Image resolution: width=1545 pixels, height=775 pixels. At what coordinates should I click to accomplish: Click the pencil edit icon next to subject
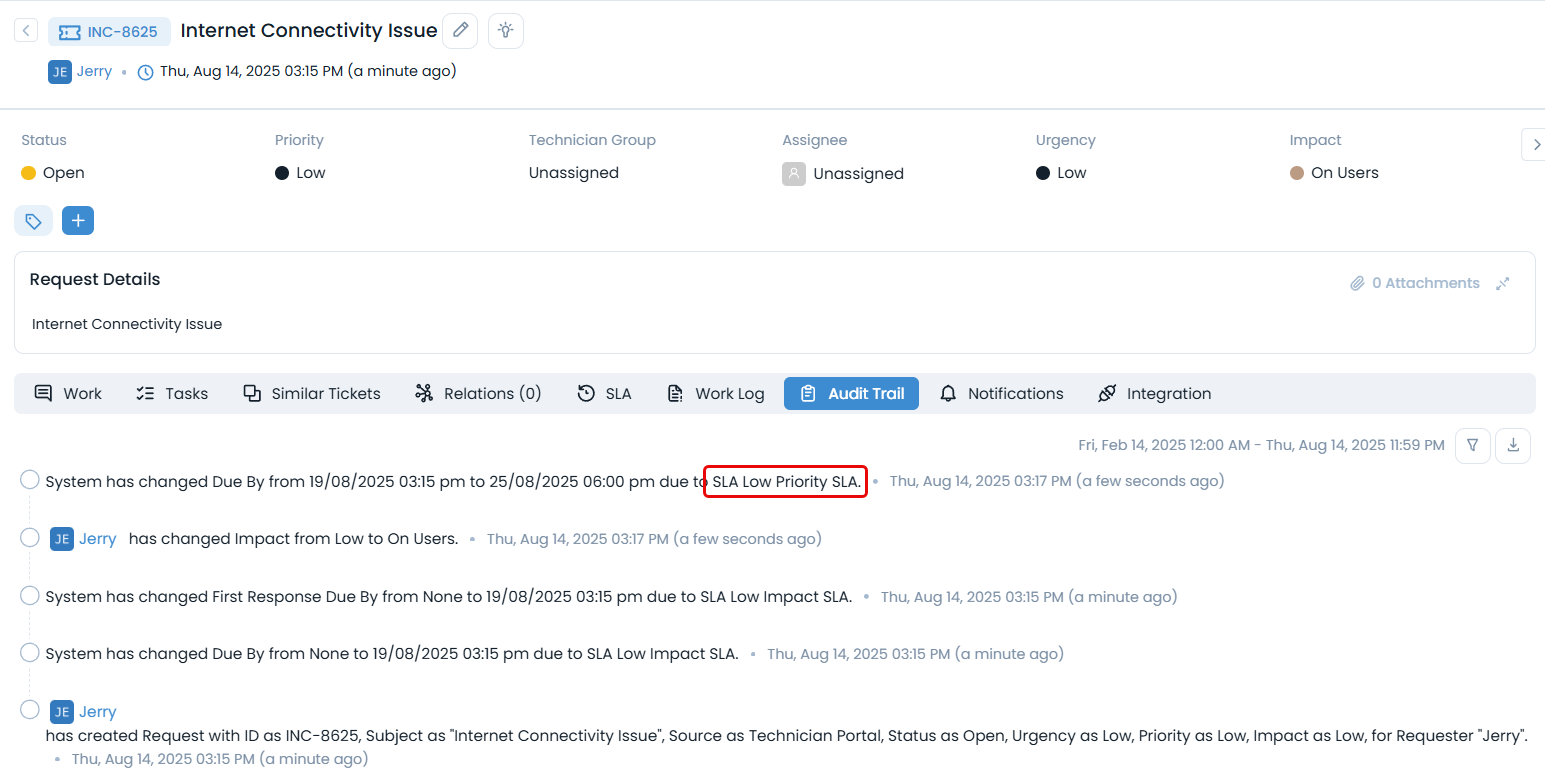(460, 31)
